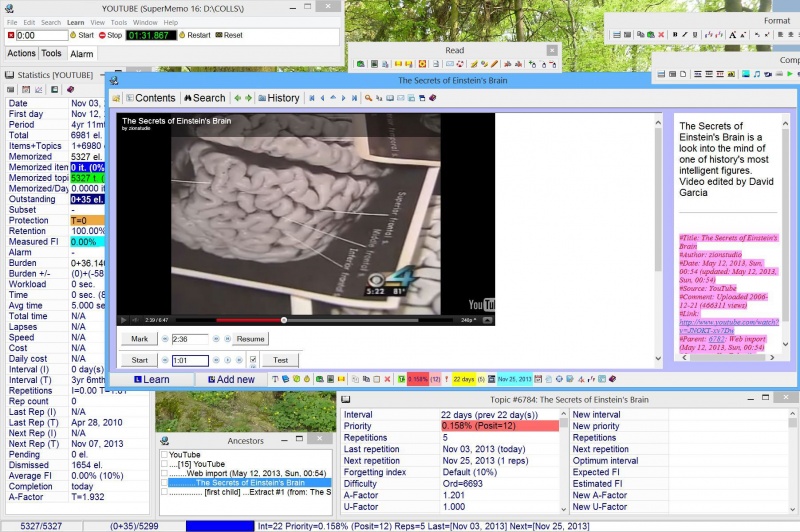The height and width of the screenshot is (532, 800).
Task: Go back with the green left arrow
Action: click(x=238, y=98)
